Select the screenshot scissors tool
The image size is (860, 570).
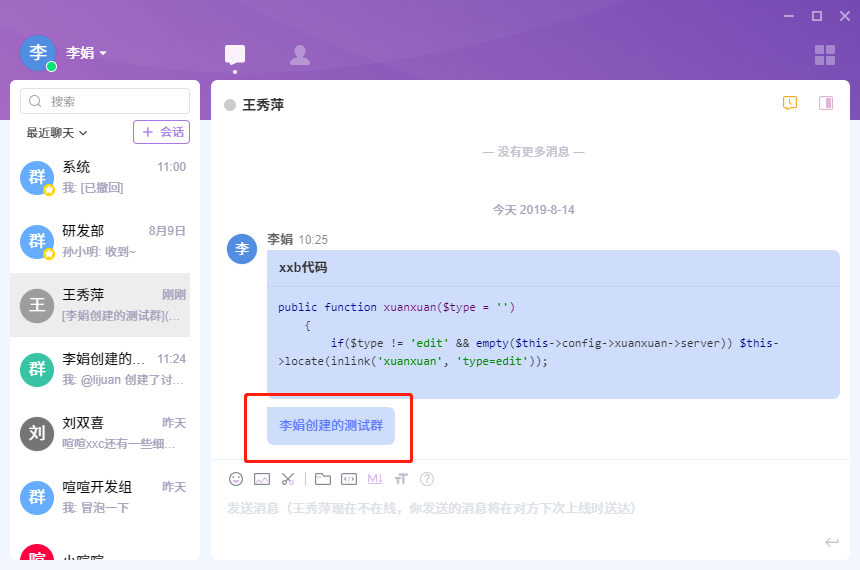(288, 479)
